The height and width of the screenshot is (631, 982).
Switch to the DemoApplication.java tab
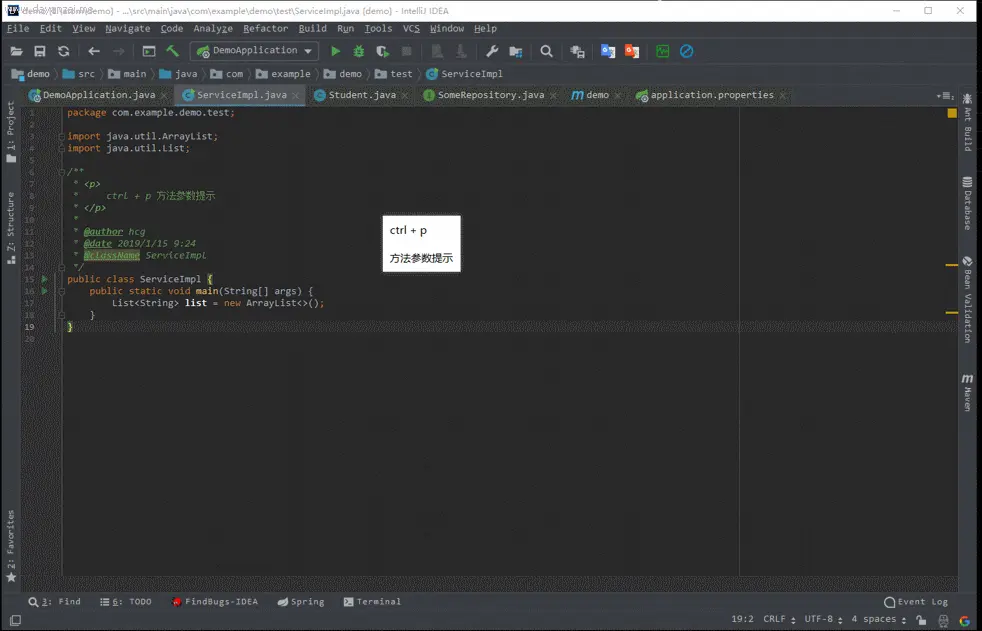click(x=99, y=95)
